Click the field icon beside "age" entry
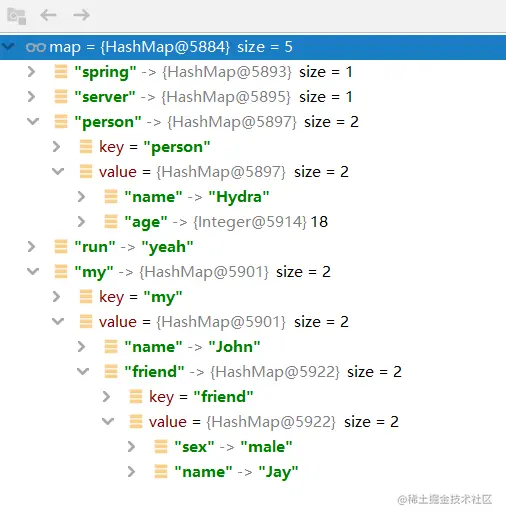This screenshot has width=506, height=519. click(111, 222)
